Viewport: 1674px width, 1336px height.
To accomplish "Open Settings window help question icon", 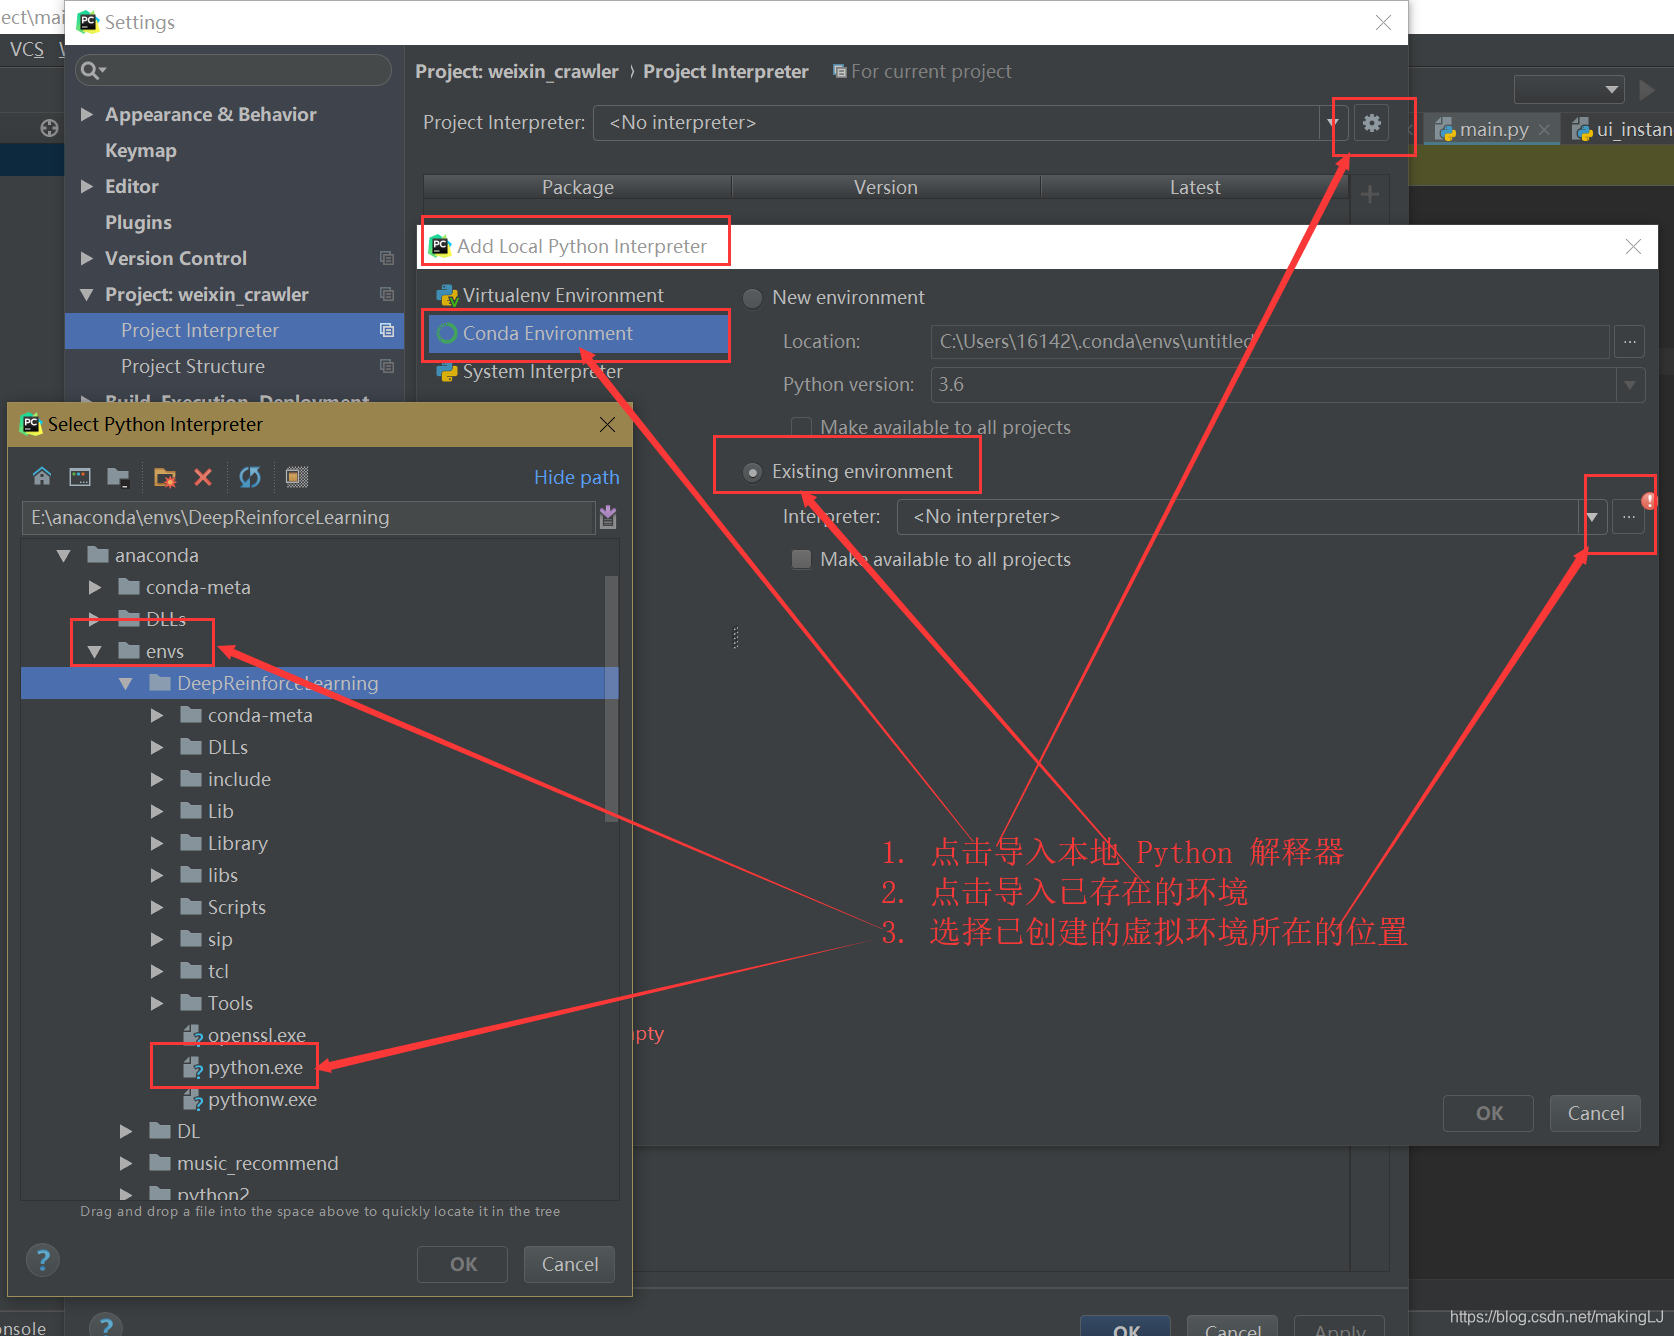I will click(x=106, y=1326).
